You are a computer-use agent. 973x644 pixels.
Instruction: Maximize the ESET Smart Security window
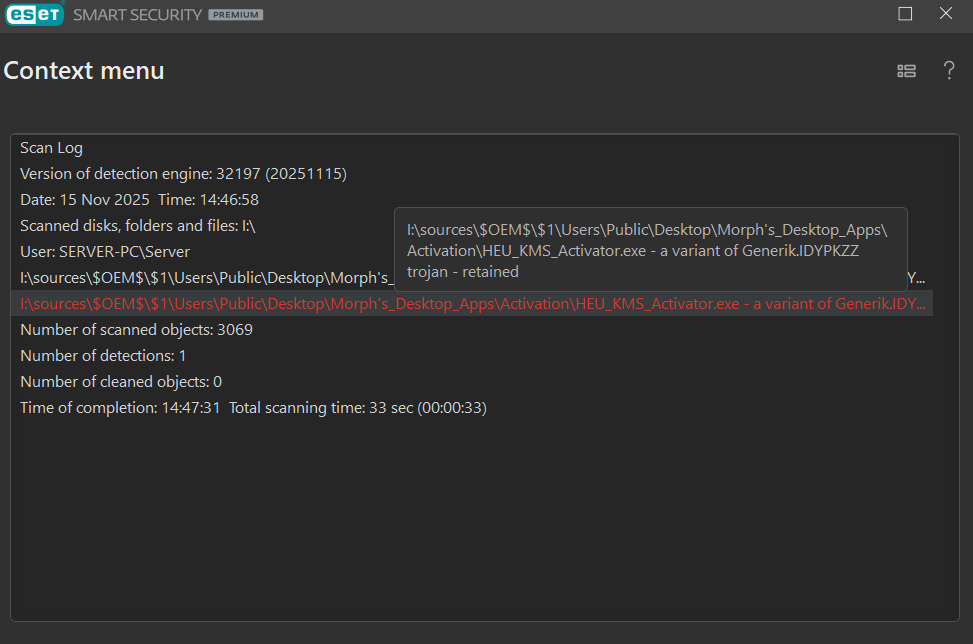click(905, 14)
